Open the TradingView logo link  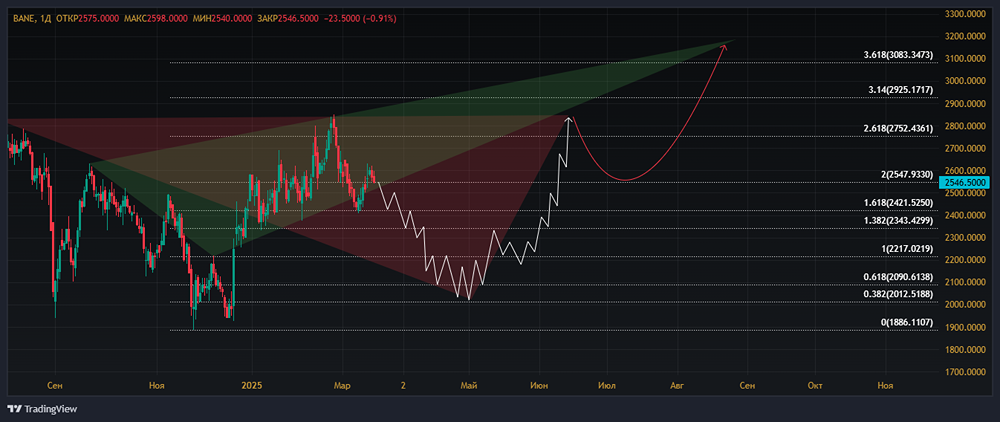tap(41, 409)
